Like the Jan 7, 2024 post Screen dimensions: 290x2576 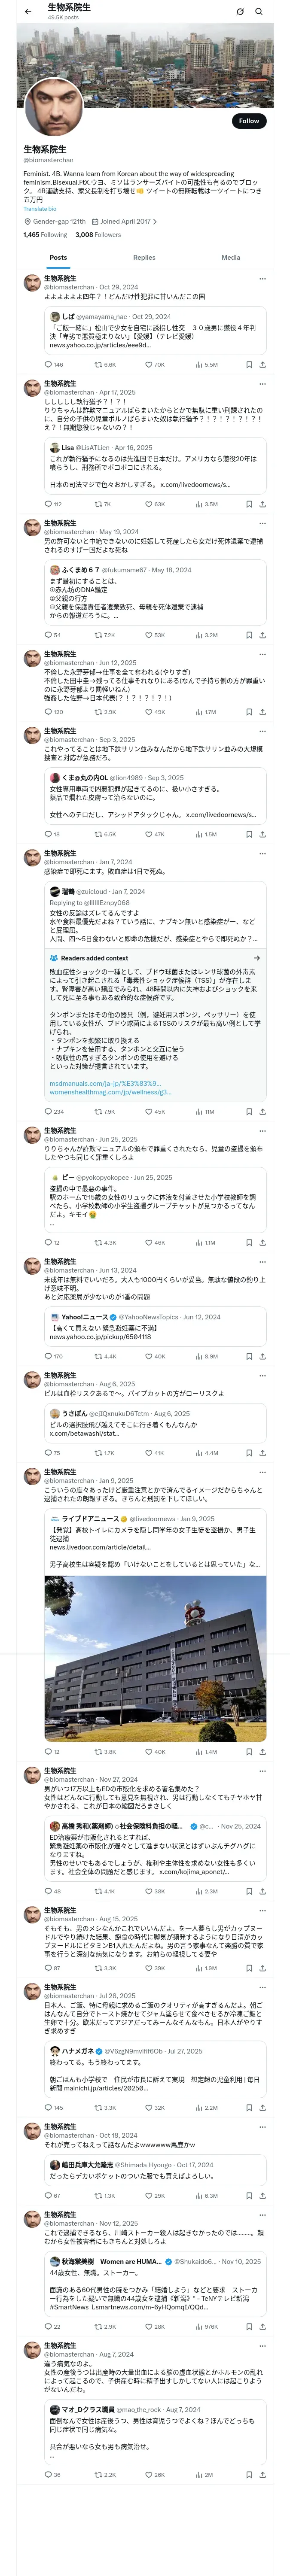149,1112
